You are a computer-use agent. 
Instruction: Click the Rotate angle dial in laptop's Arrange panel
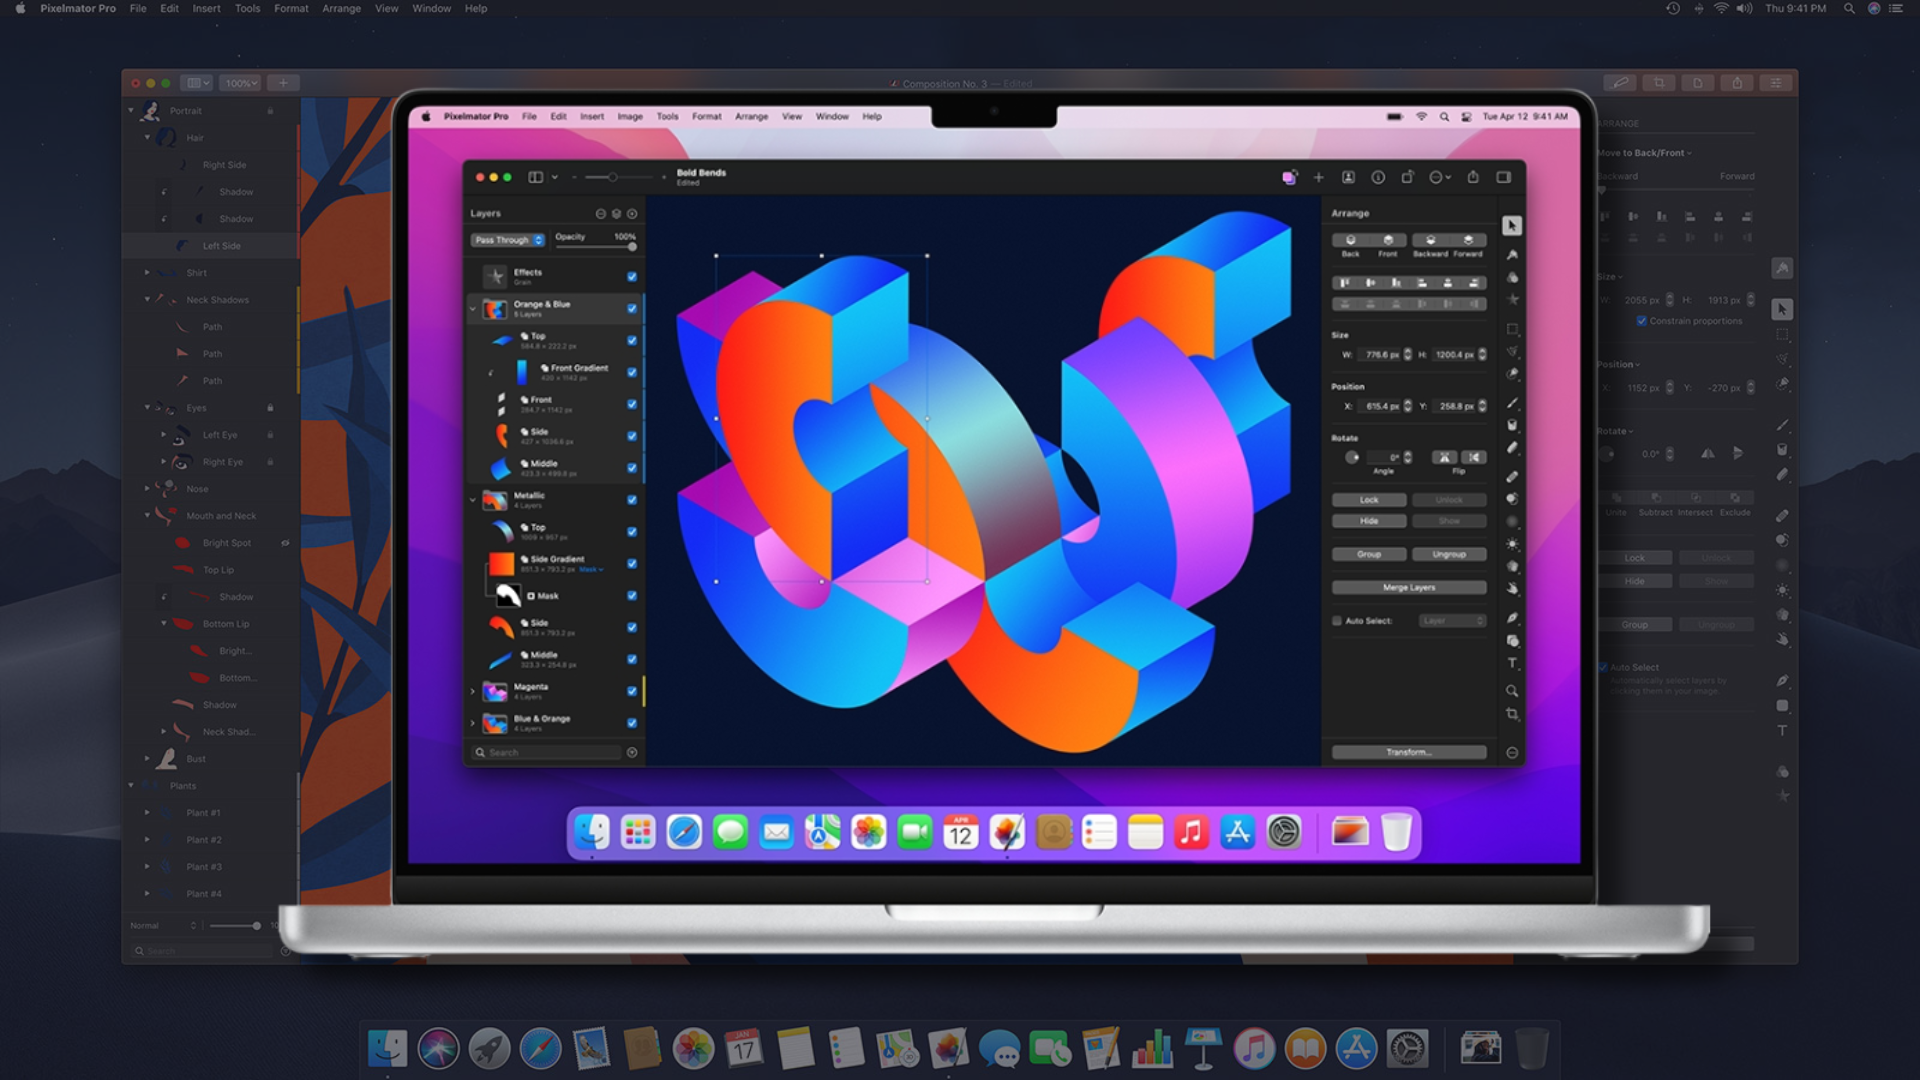(1352, 457)
